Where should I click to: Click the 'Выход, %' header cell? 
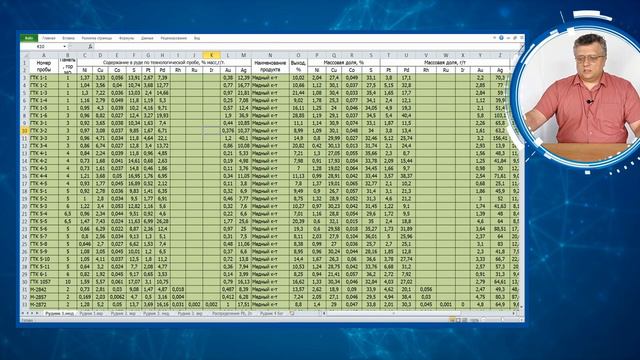[x=298, y=66]
